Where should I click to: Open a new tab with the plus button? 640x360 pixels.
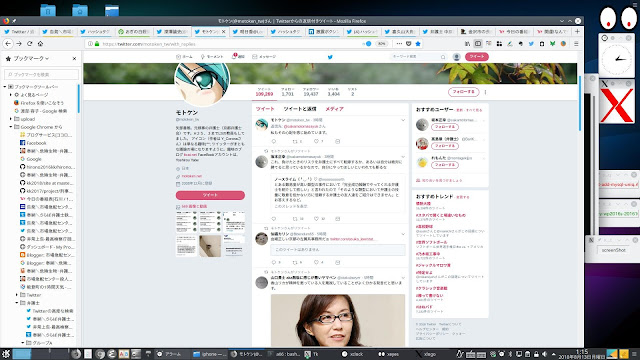click(577, 31)
